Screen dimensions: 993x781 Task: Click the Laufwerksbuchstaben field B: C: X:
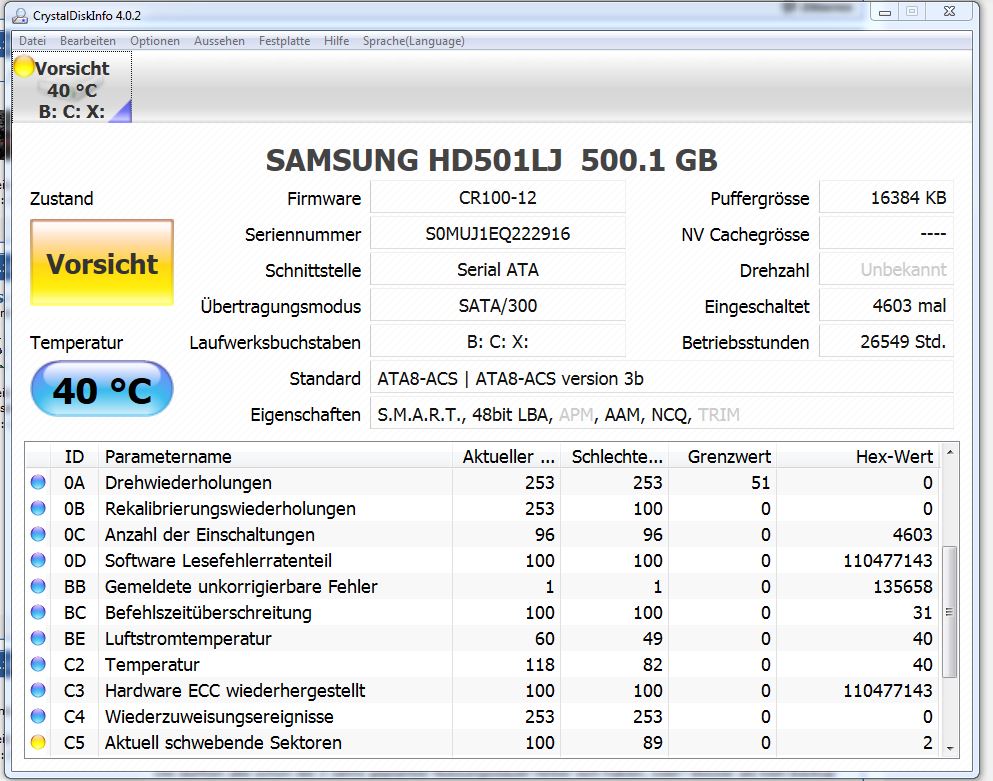(498, 342)
